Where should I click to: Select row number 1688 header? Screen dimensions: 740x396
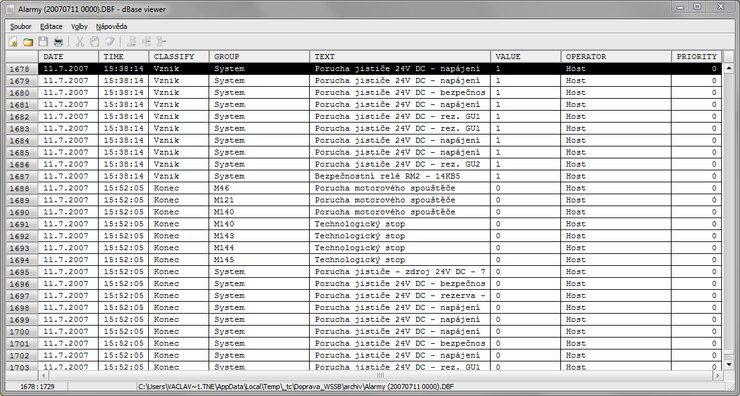22,188
